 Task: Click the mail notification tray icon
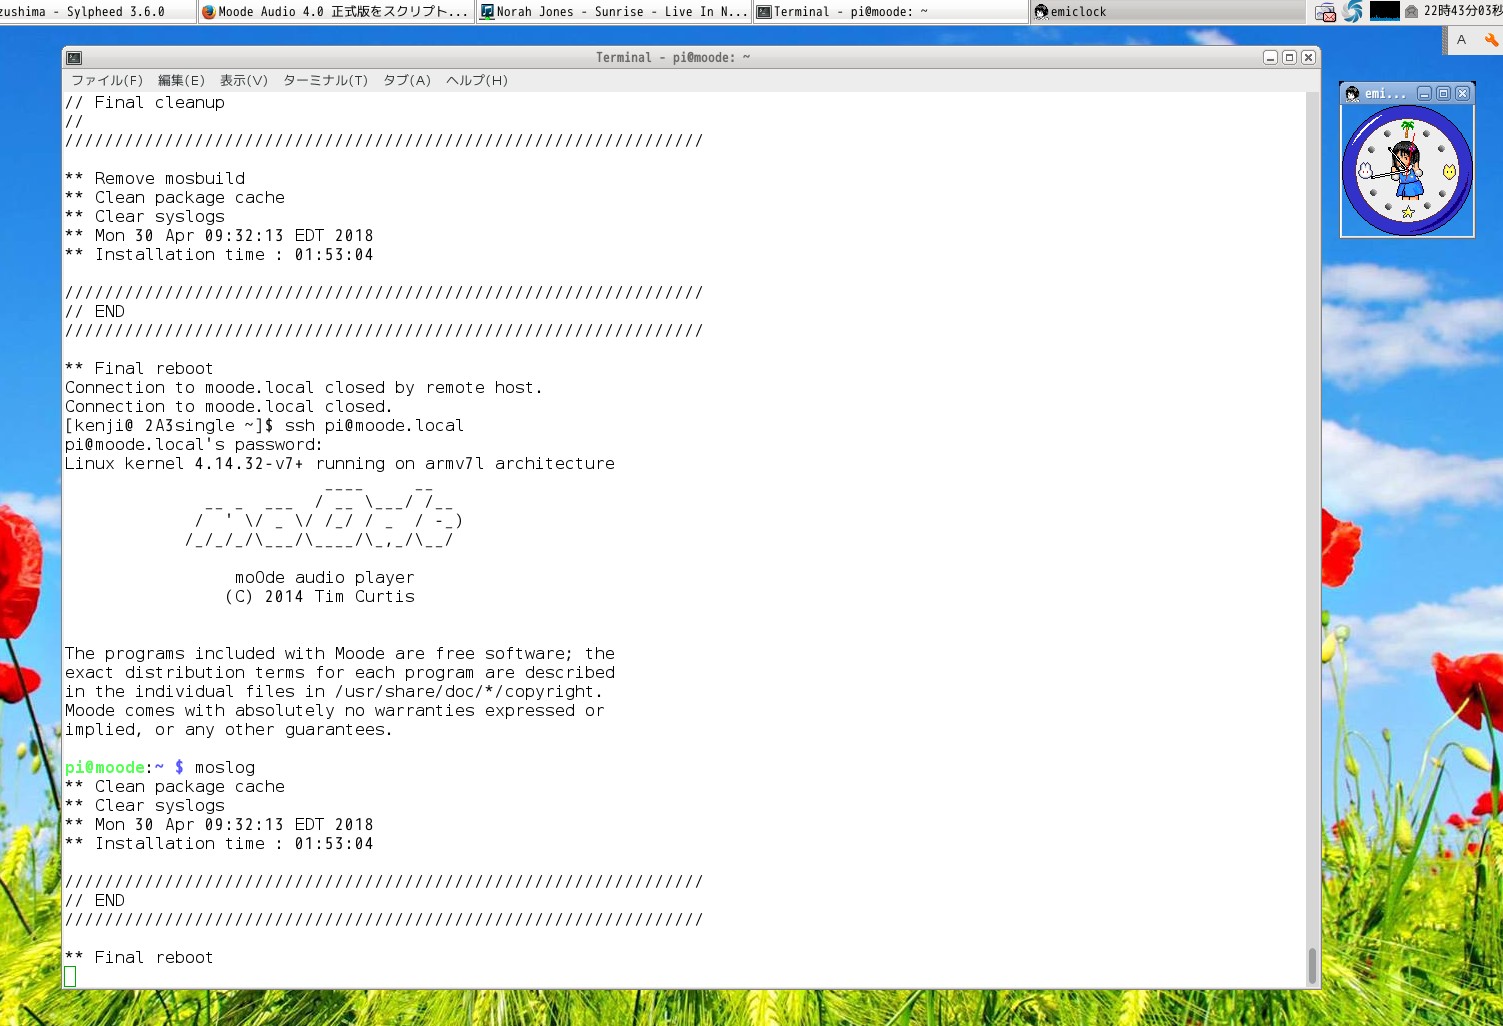click(1325, 12)
